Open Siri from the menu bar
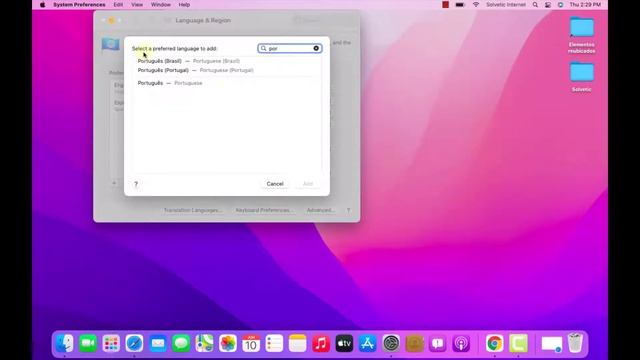Screen dimensions: 640x360 click(560, 4)
